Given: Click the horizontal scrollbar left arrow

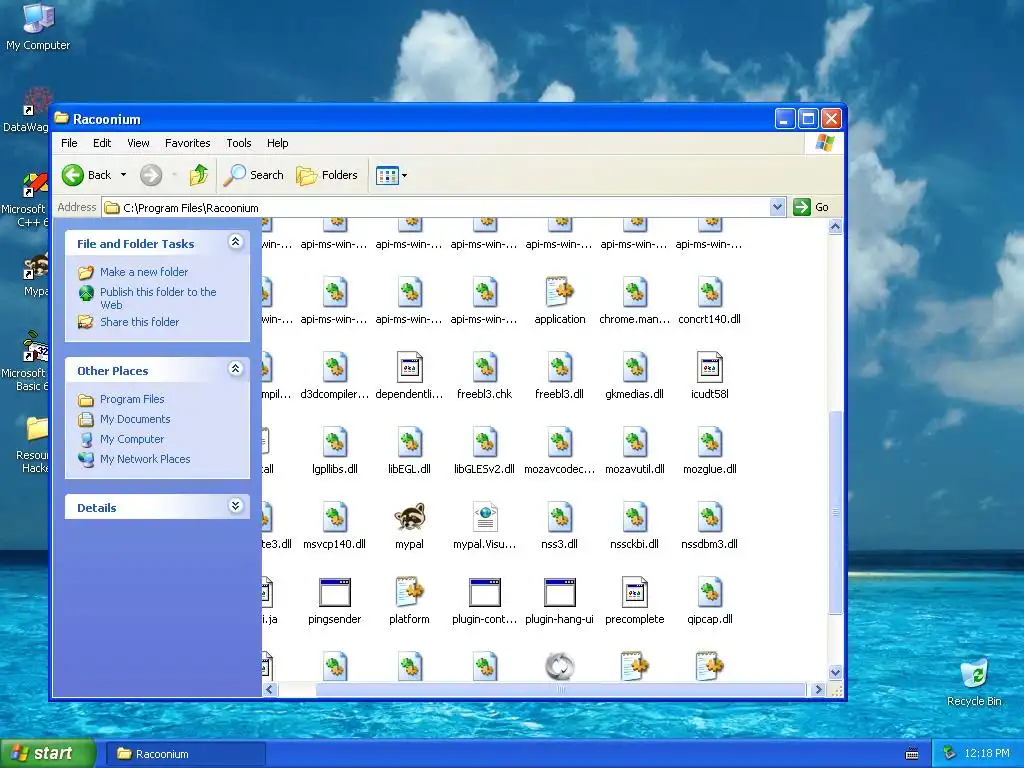Looking at the screenshot, I should click(x=270, y=689).
